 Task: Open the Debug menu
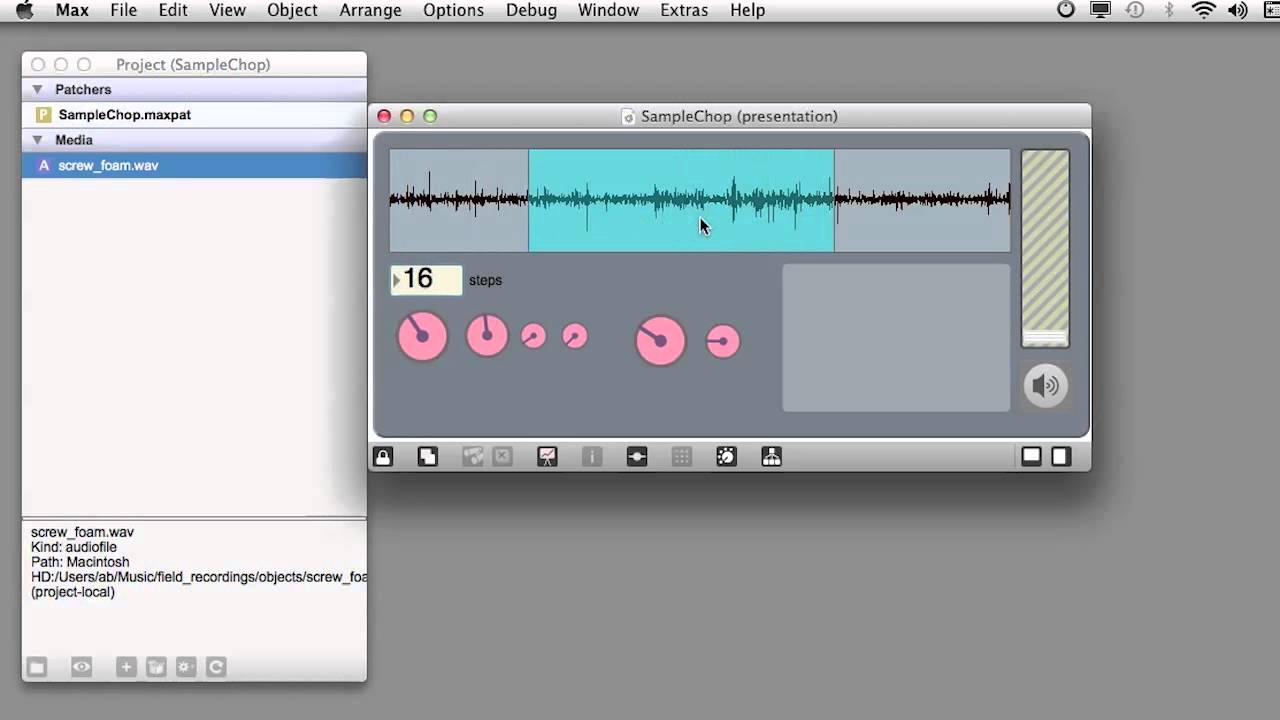point(531,10)
